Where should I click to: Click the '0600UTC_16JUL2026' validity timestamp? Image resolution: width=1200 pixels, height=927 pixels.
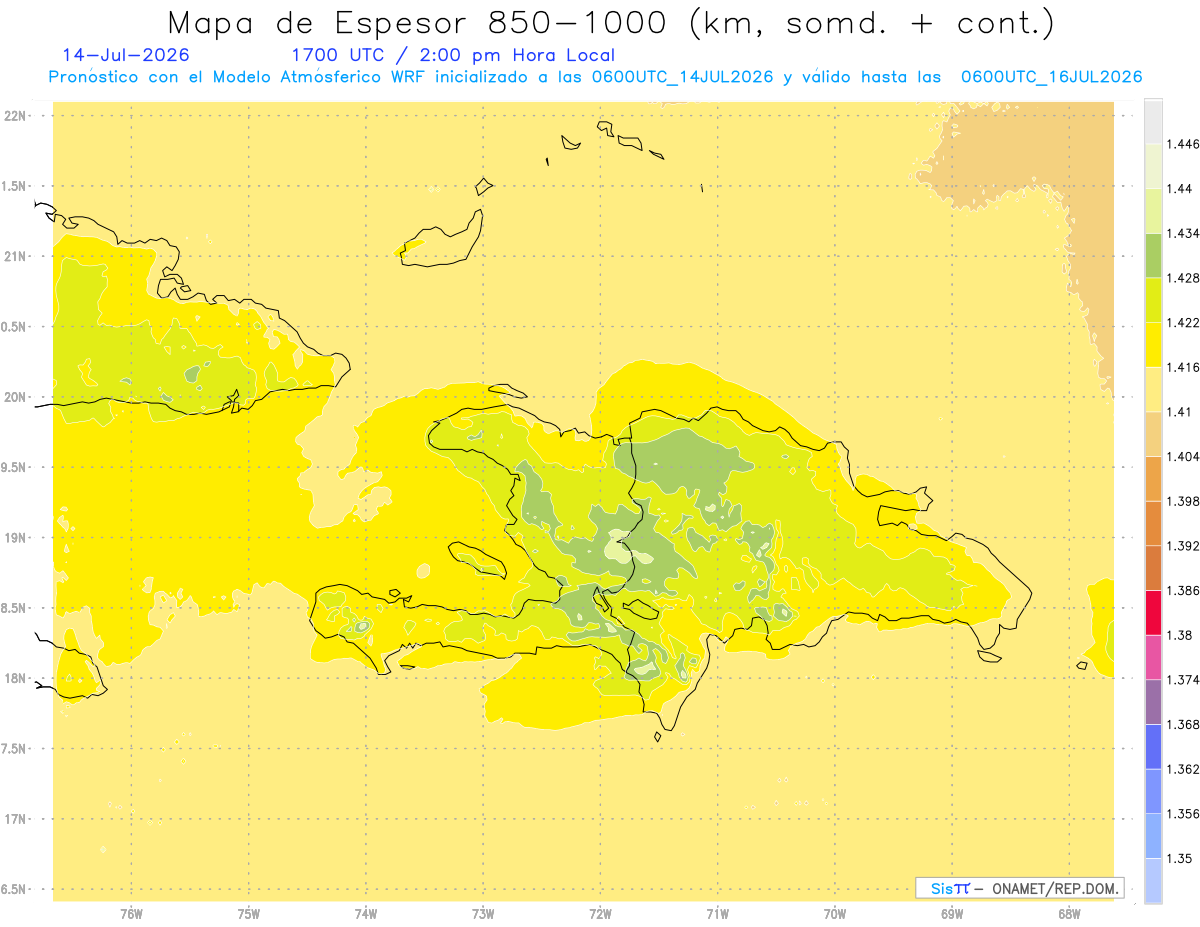[x=1051, y=77]
